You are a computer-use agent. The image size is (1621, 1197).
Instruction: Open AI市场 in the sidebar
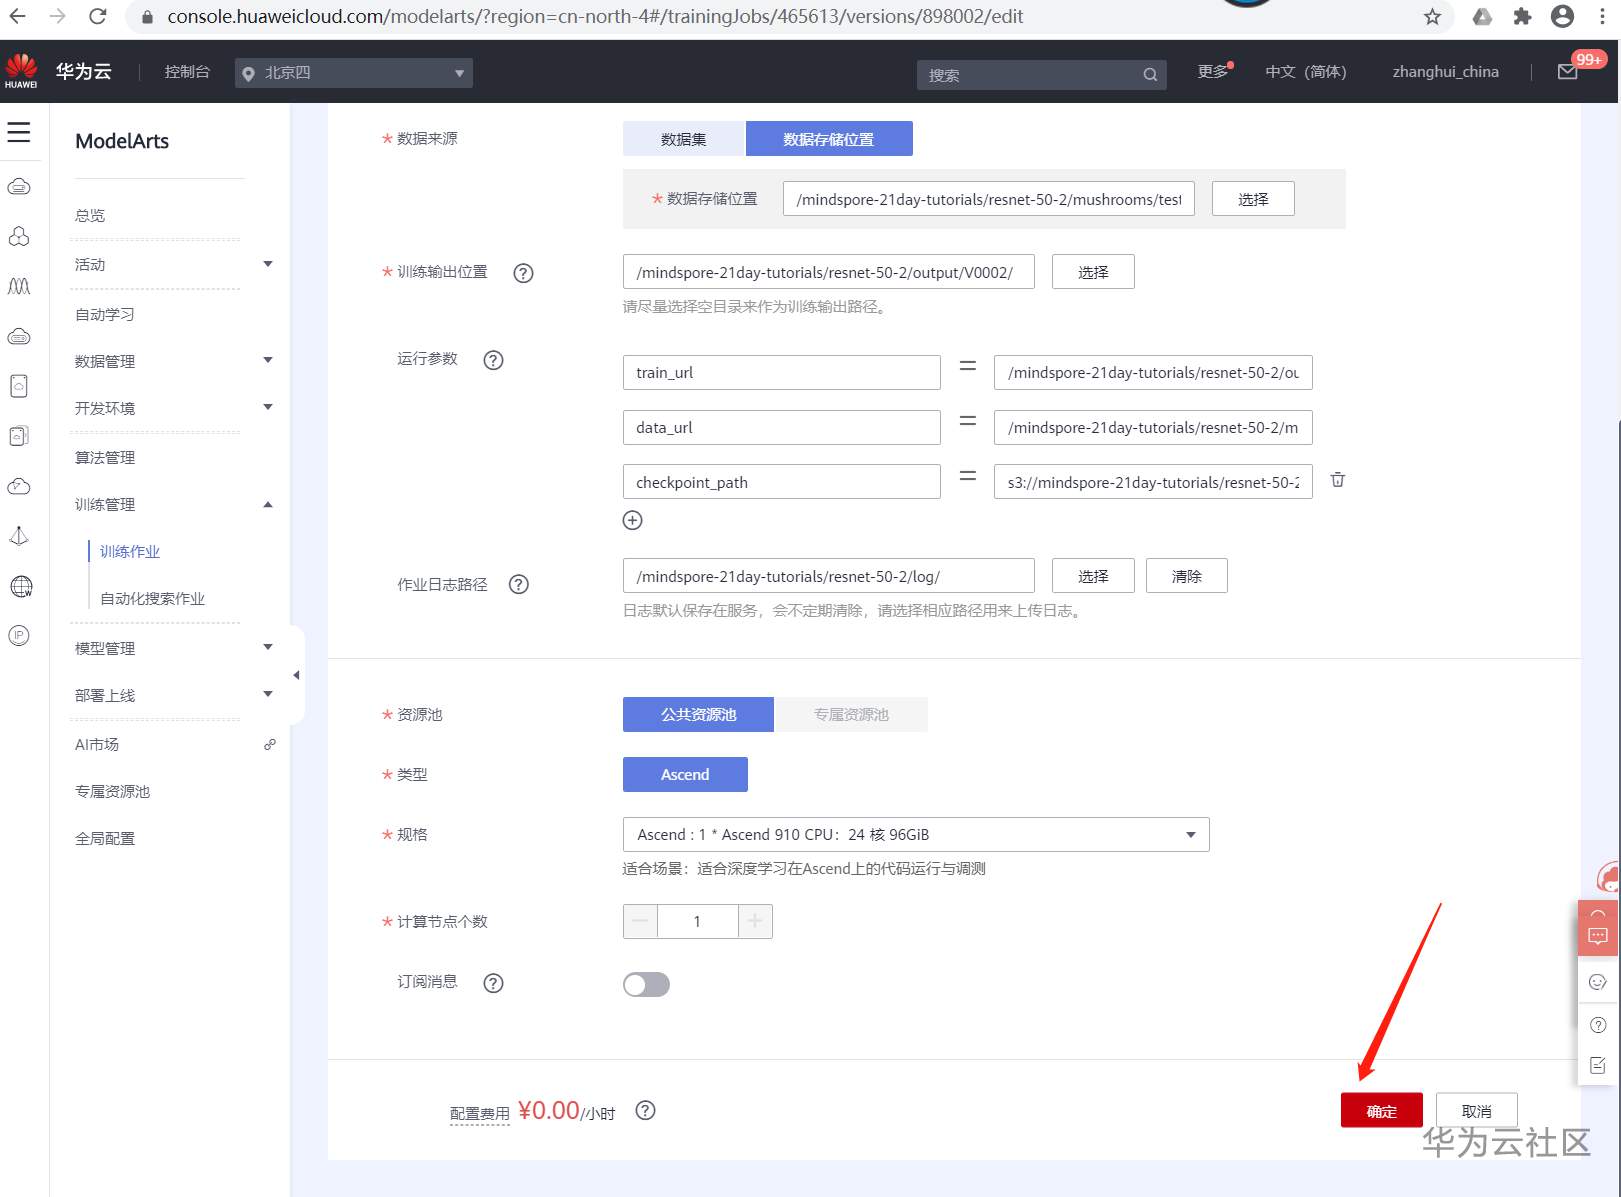coord(97,744)
